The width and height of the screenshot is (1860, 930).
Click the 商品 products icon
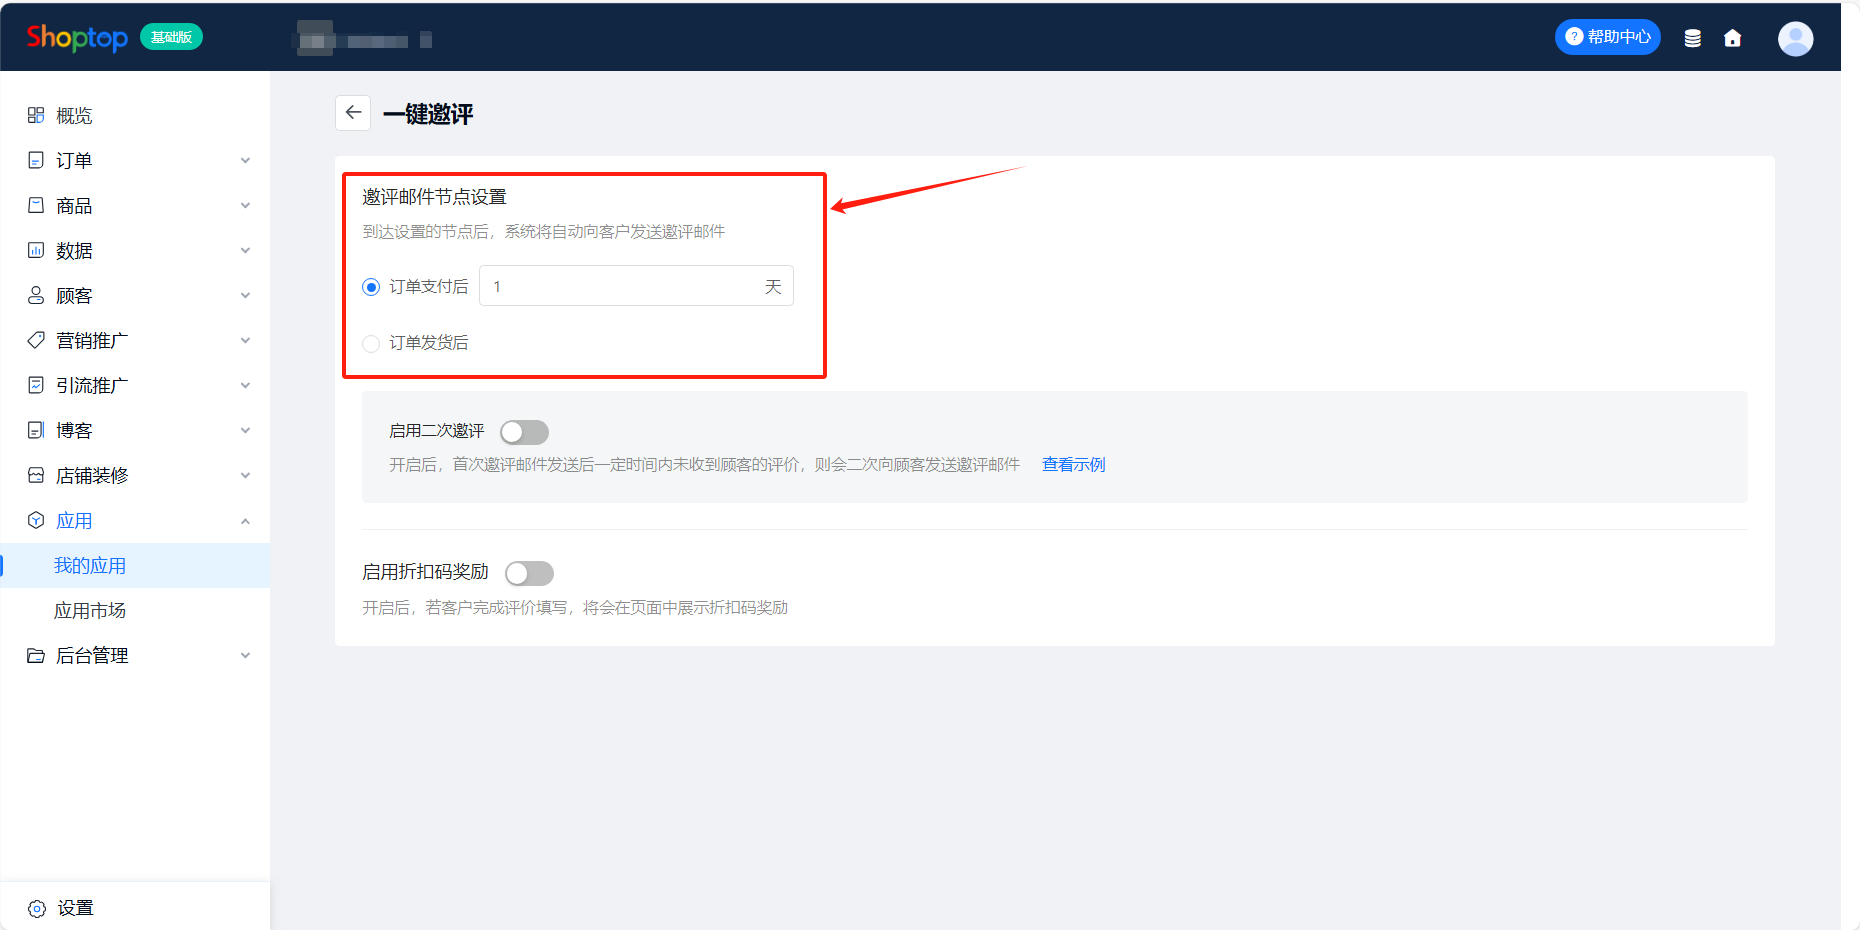pos(36,205)
